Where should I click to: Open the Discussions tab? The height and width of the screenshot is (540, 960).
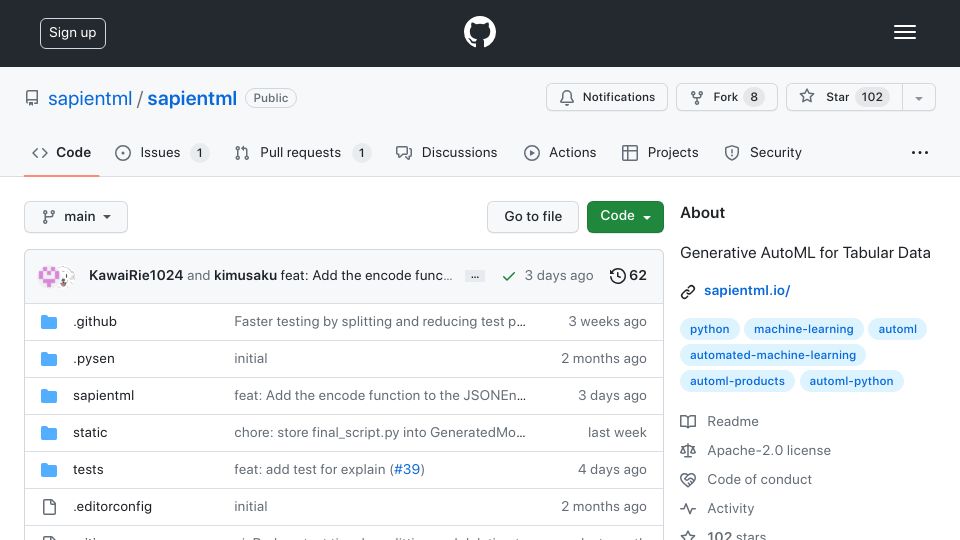point(446,152)
